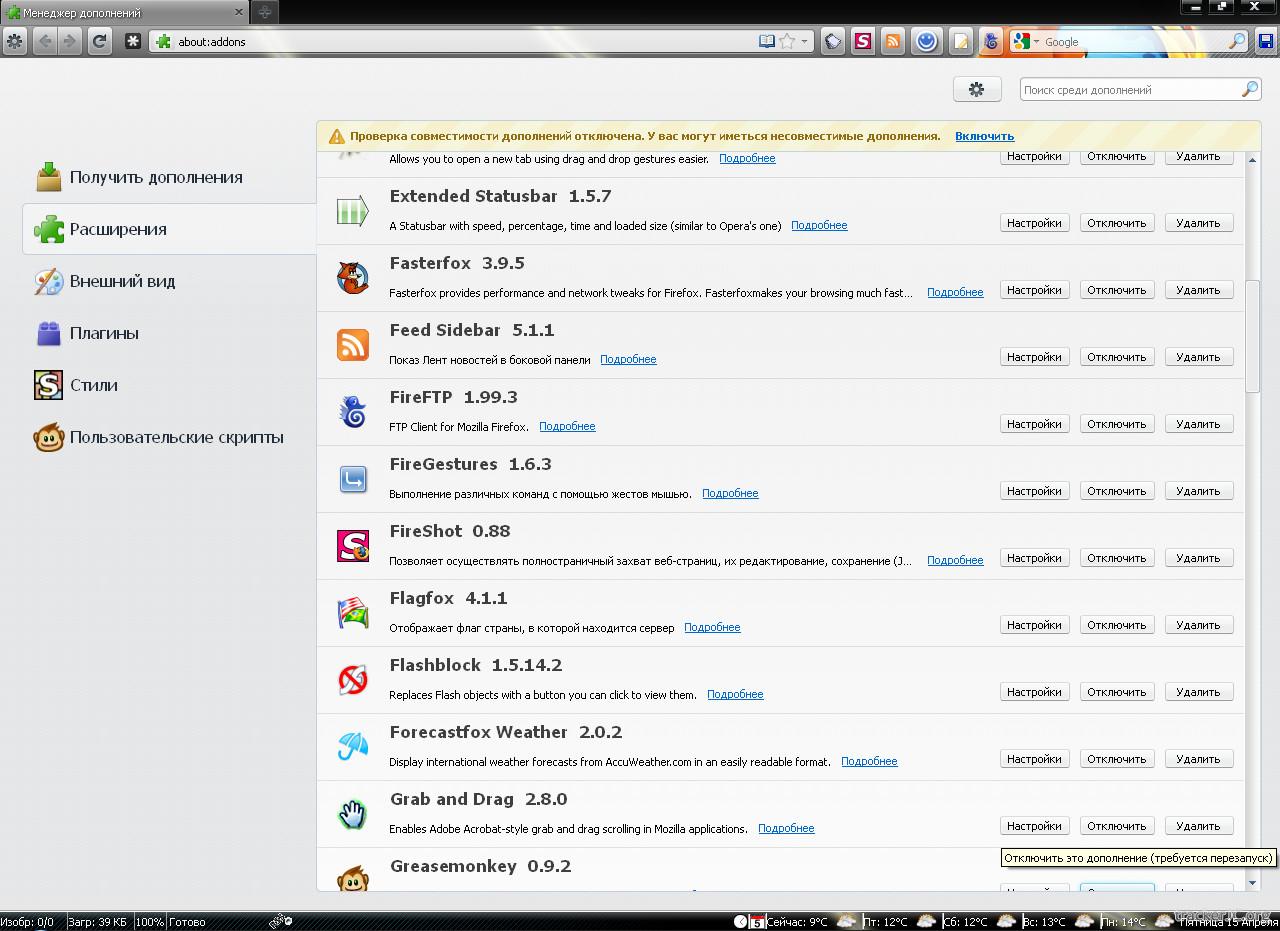The width and height of the screenshot is (1280, 931).
Task: Click the orange RSS feed toolbar icon
Action: pos(893,41)
